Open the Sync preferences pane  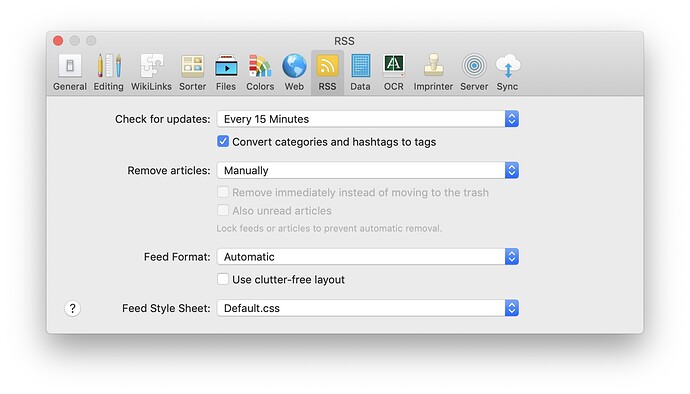(507, 73)
